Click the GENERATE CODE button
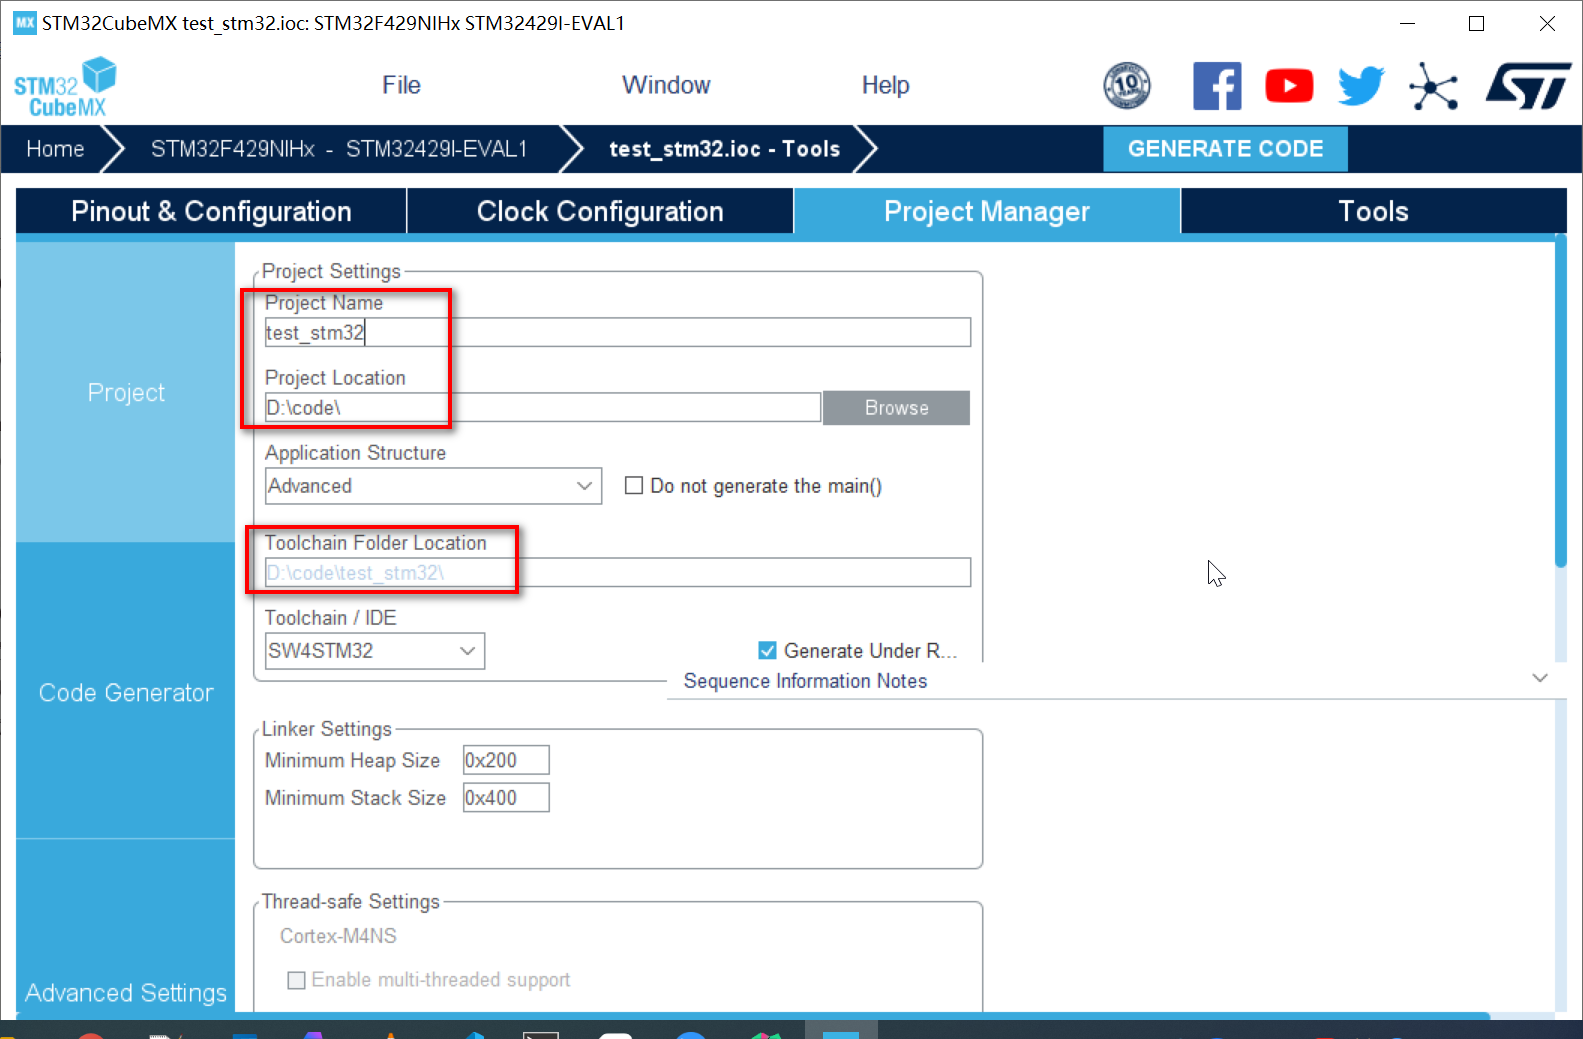 pos(1225,149)
